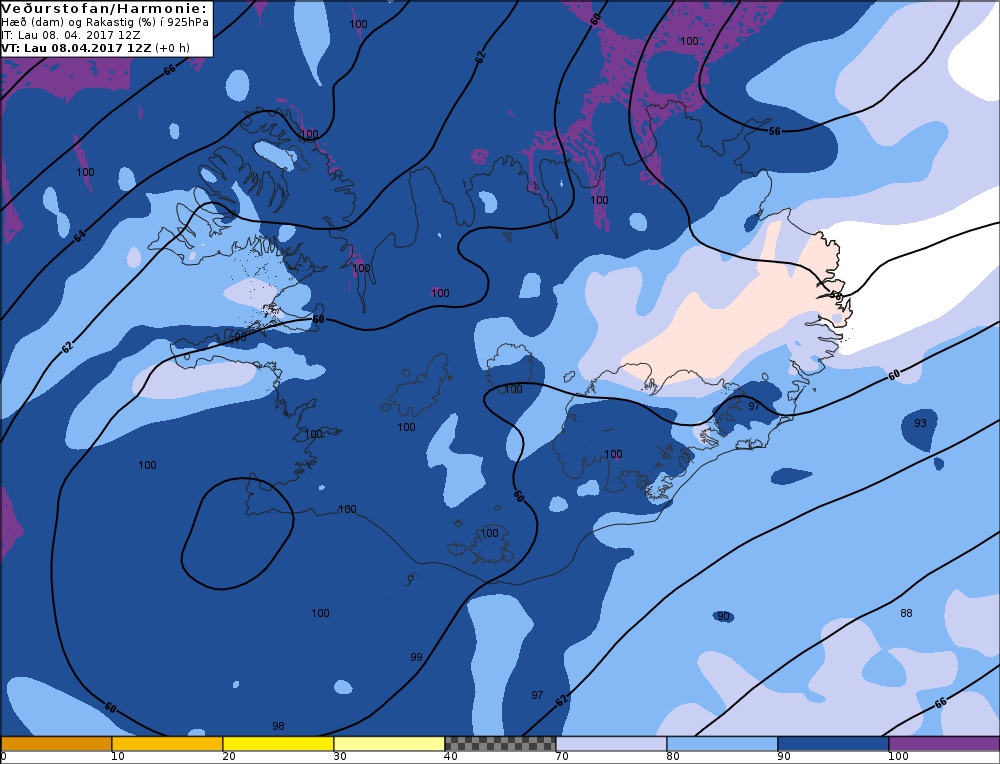Click the '93' humidity value

920,423
